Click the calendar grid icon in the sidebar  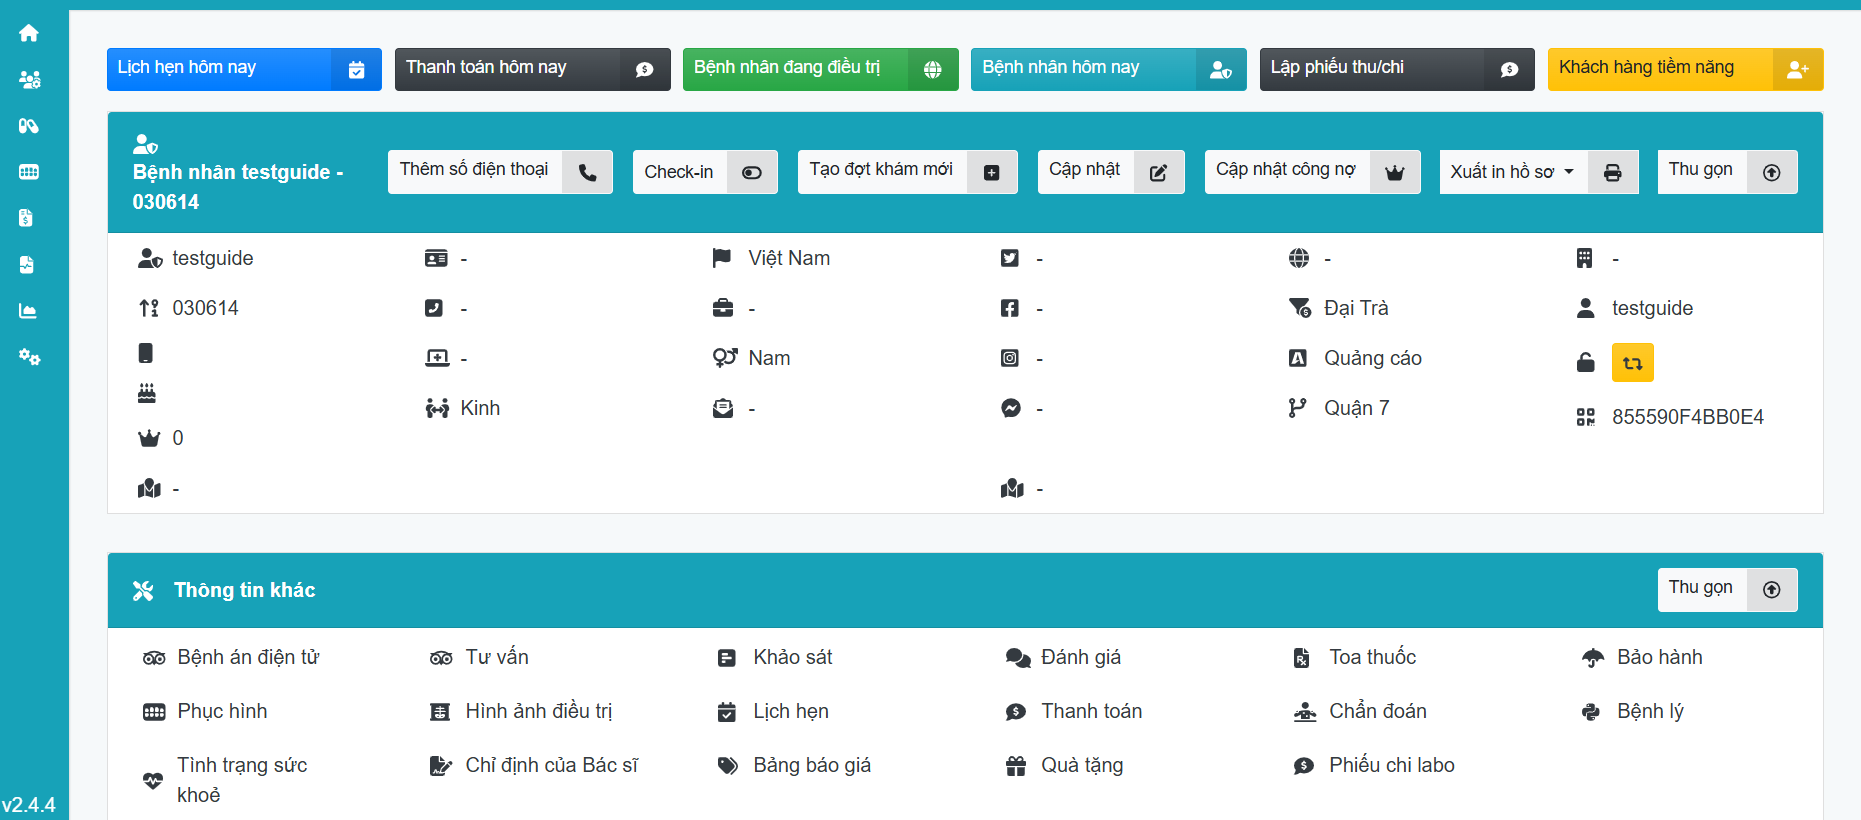tap(29, 172)
